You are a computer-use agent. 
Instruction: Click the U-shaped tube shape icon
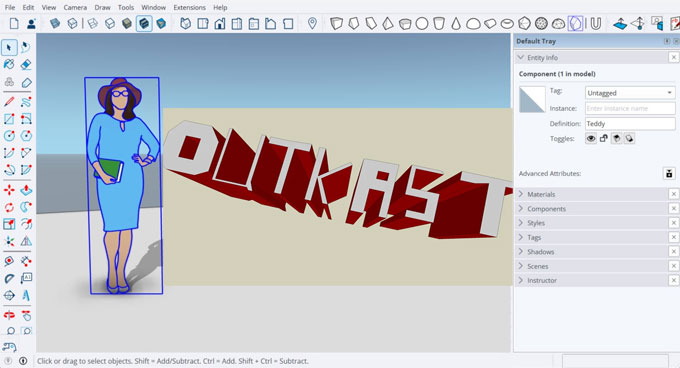[596, 23]
